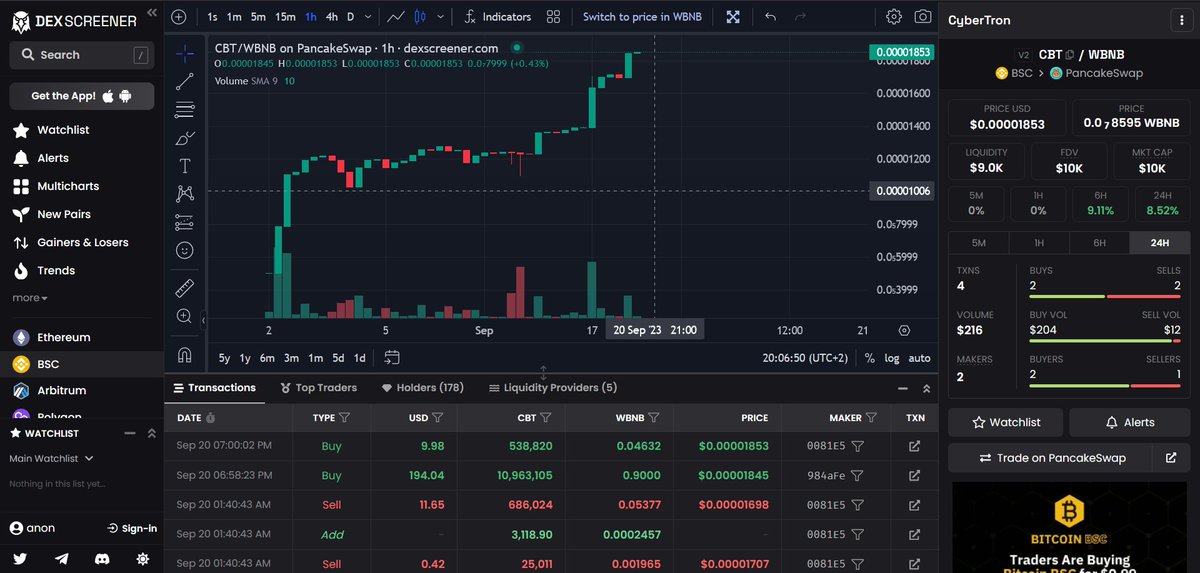This screenshot has height=573, width=1200.
Task: Select the 6H stats tab
Action: point(1099,243)
